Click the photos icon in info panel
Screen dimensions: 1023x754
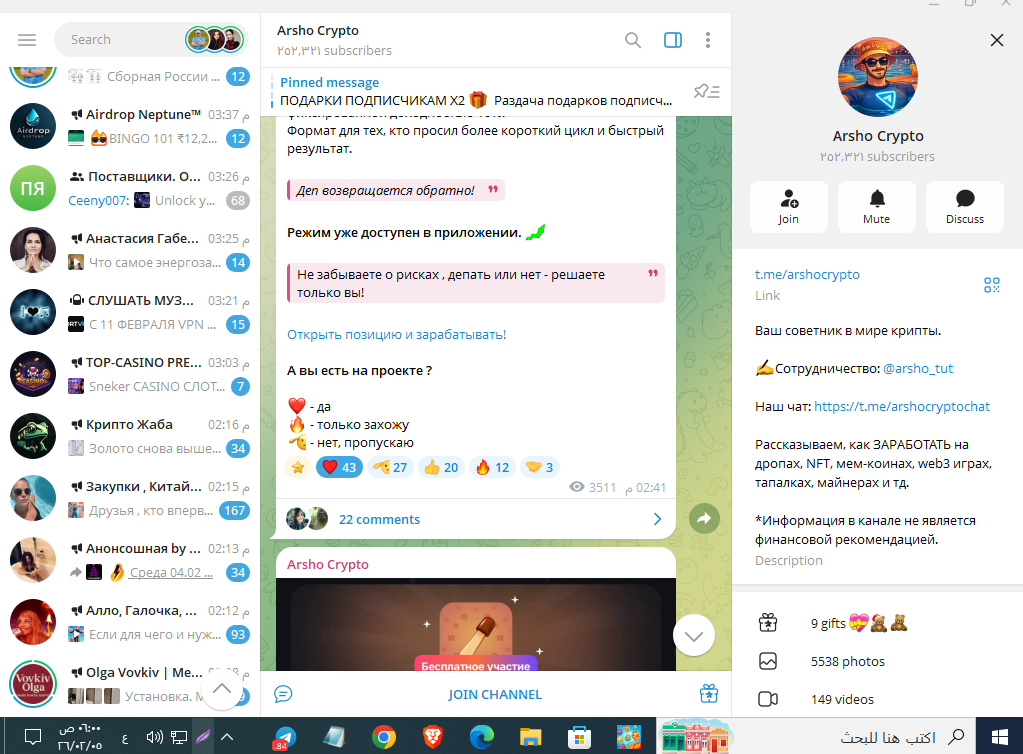[768, 661]
